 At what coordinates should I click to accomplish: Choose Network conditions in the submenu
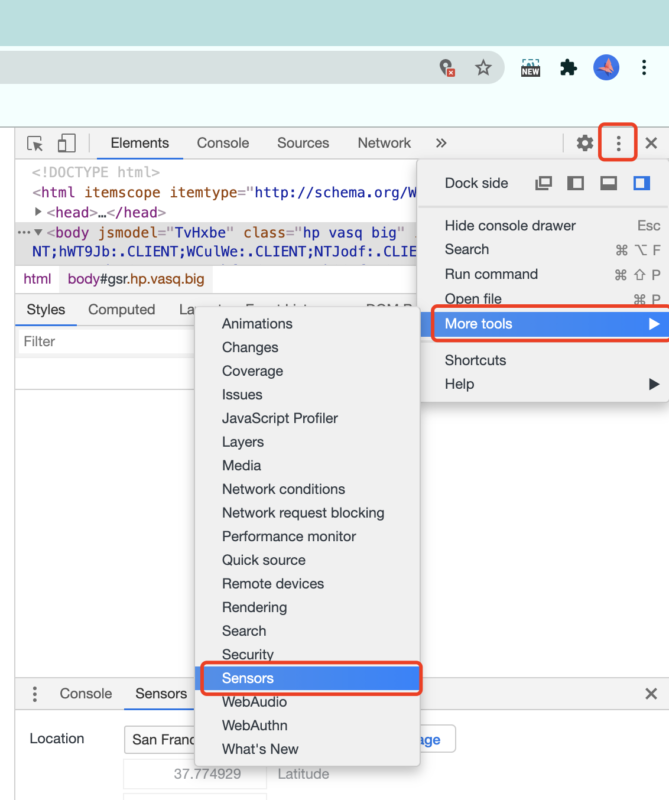tap(283, 489)
